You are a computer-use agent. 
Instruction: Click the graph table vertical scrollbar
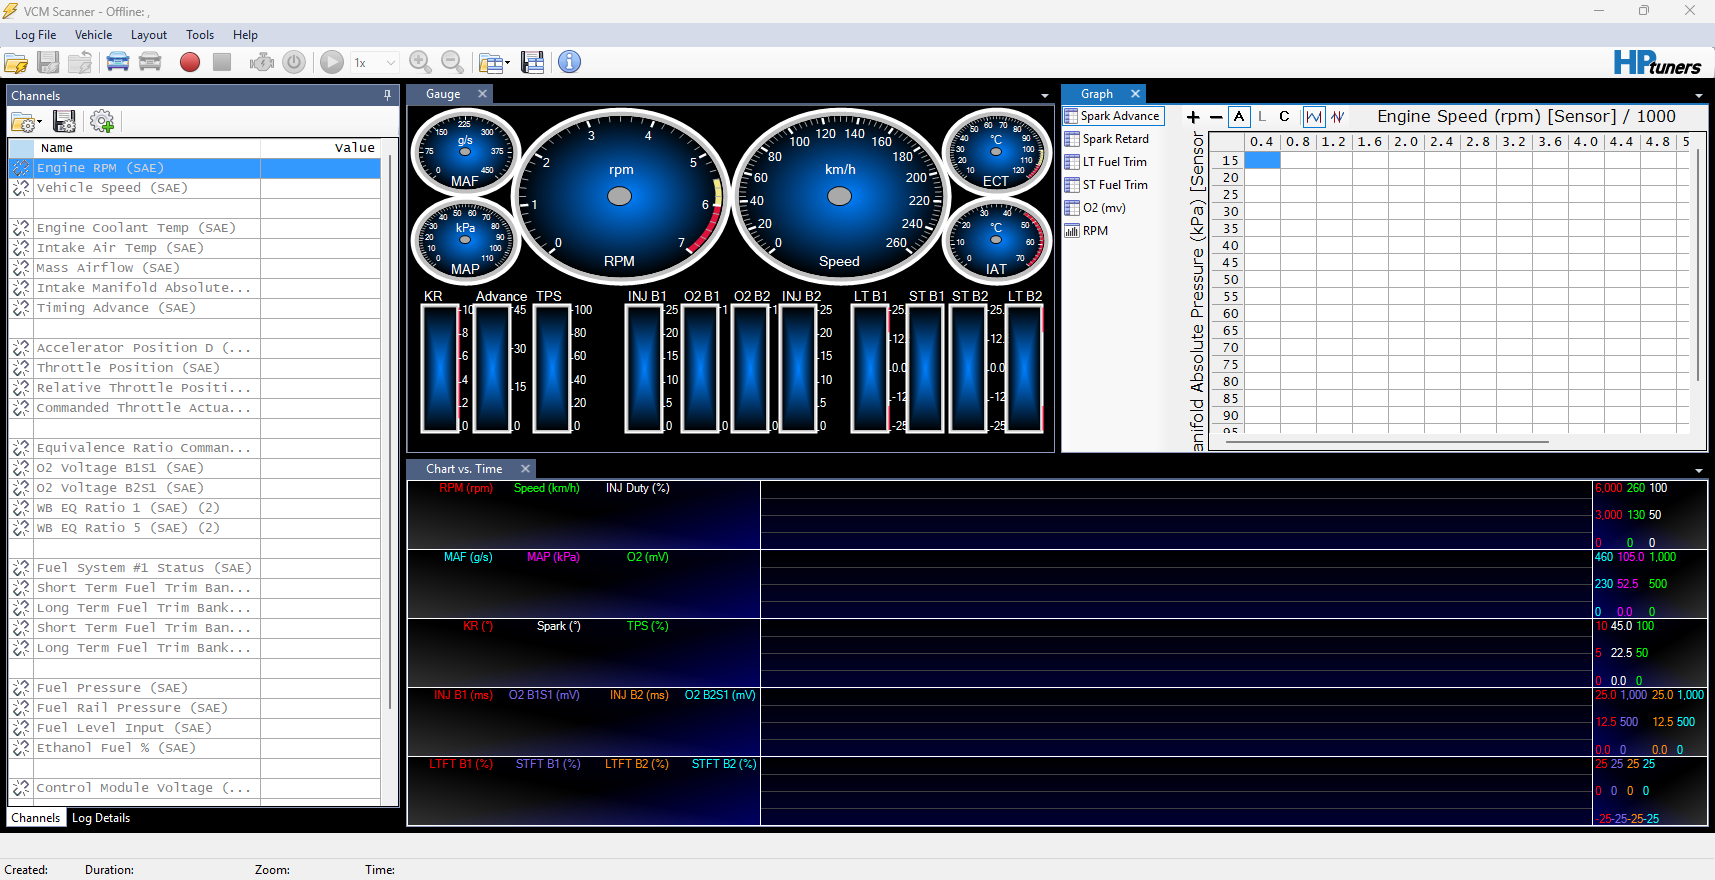[1697, 265]
